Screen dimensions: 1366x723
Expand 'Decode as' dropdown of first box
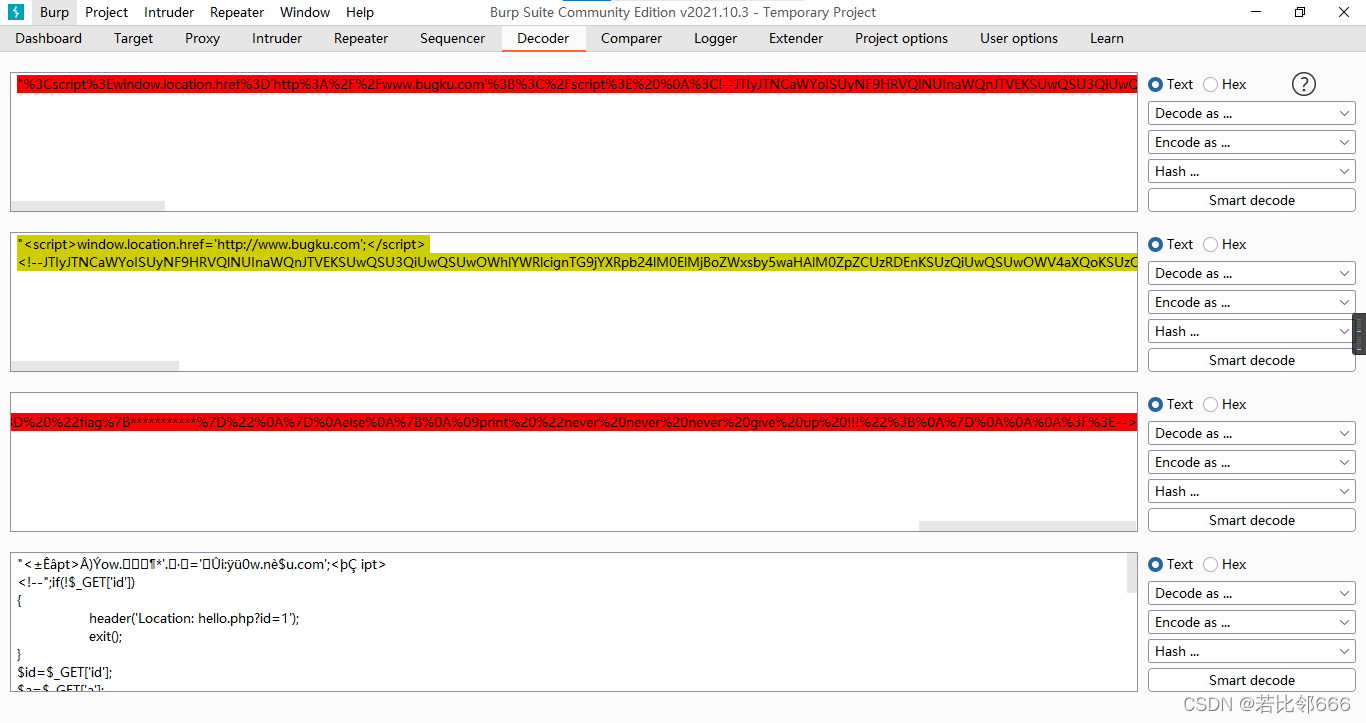1252,113
